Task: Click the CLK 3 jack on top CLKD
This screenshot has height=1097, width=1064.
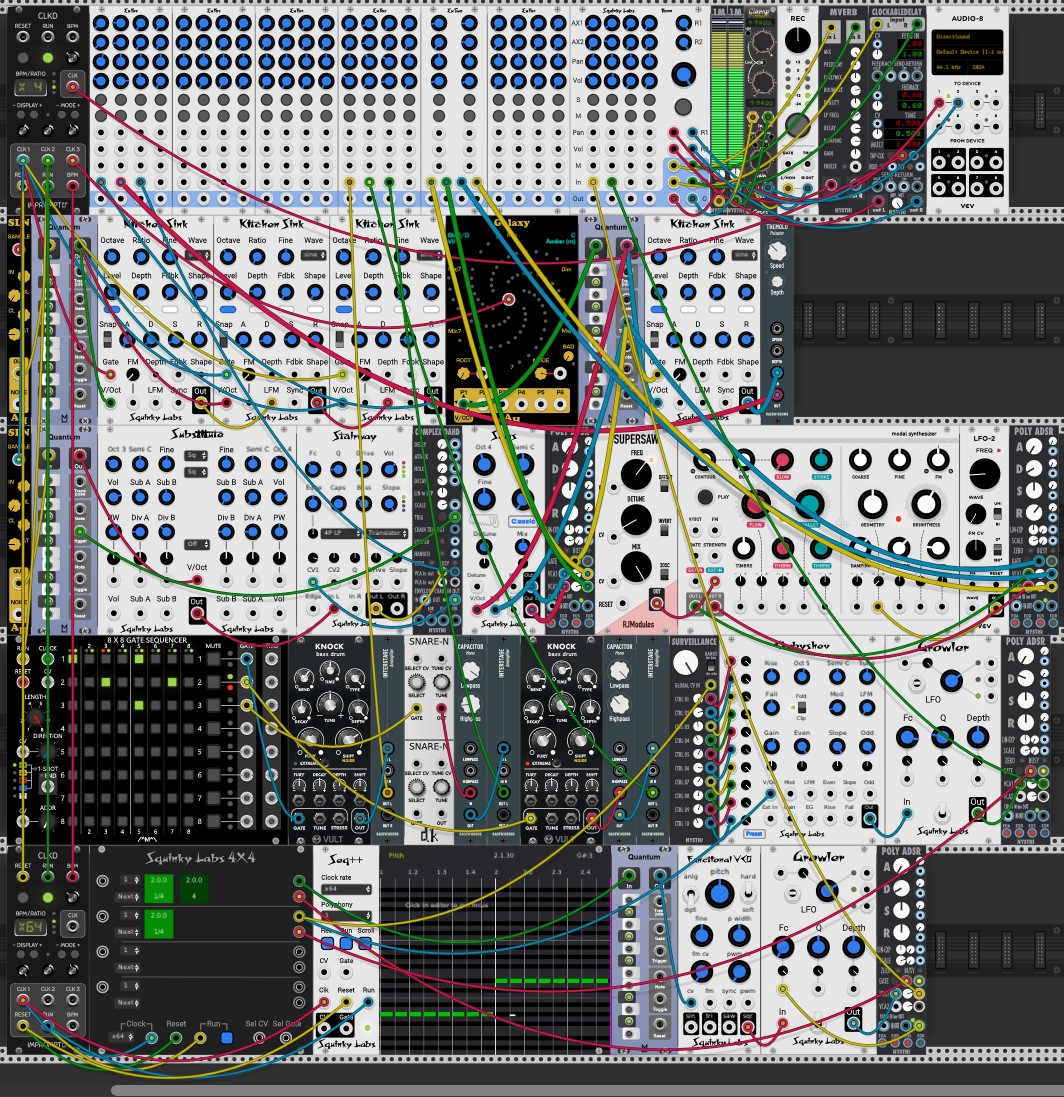Action: (72, 160)
